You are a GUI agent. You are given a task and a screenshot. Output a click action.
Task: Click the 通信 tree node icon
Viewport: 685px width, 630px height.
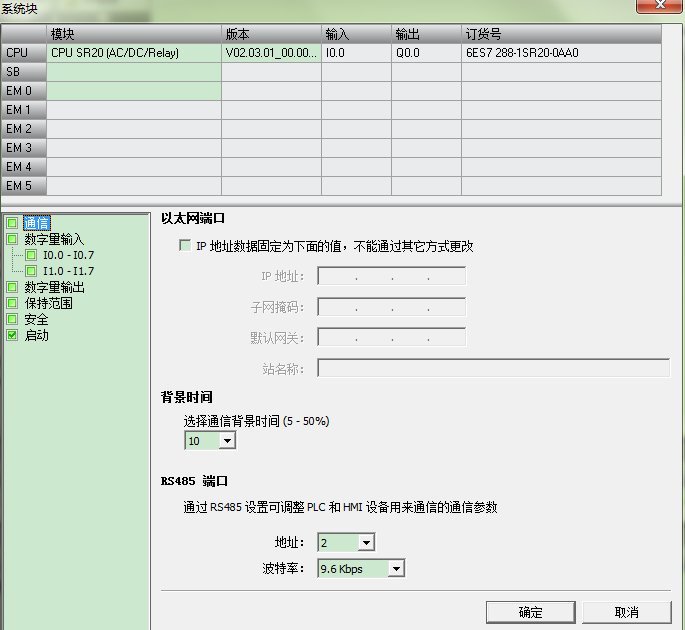click(12, 223)
